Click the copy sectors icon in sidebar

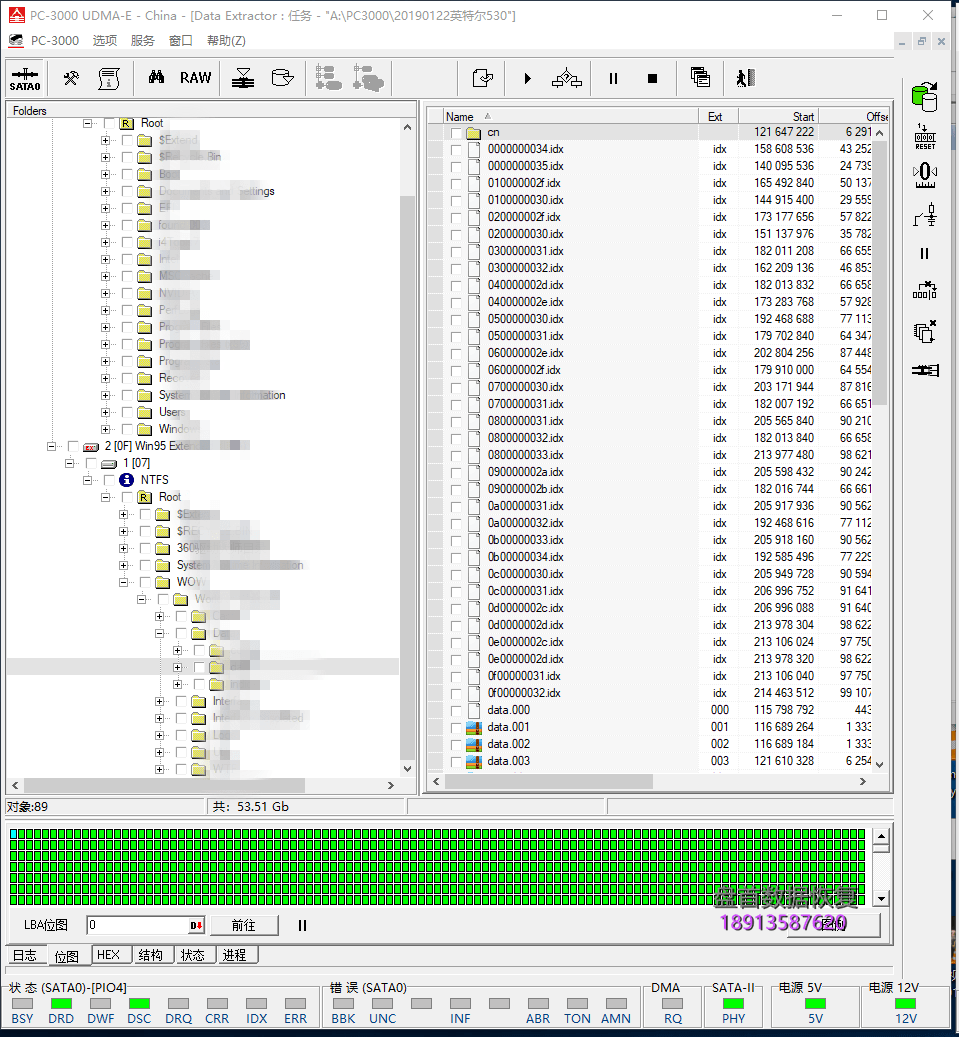[925, 331]
